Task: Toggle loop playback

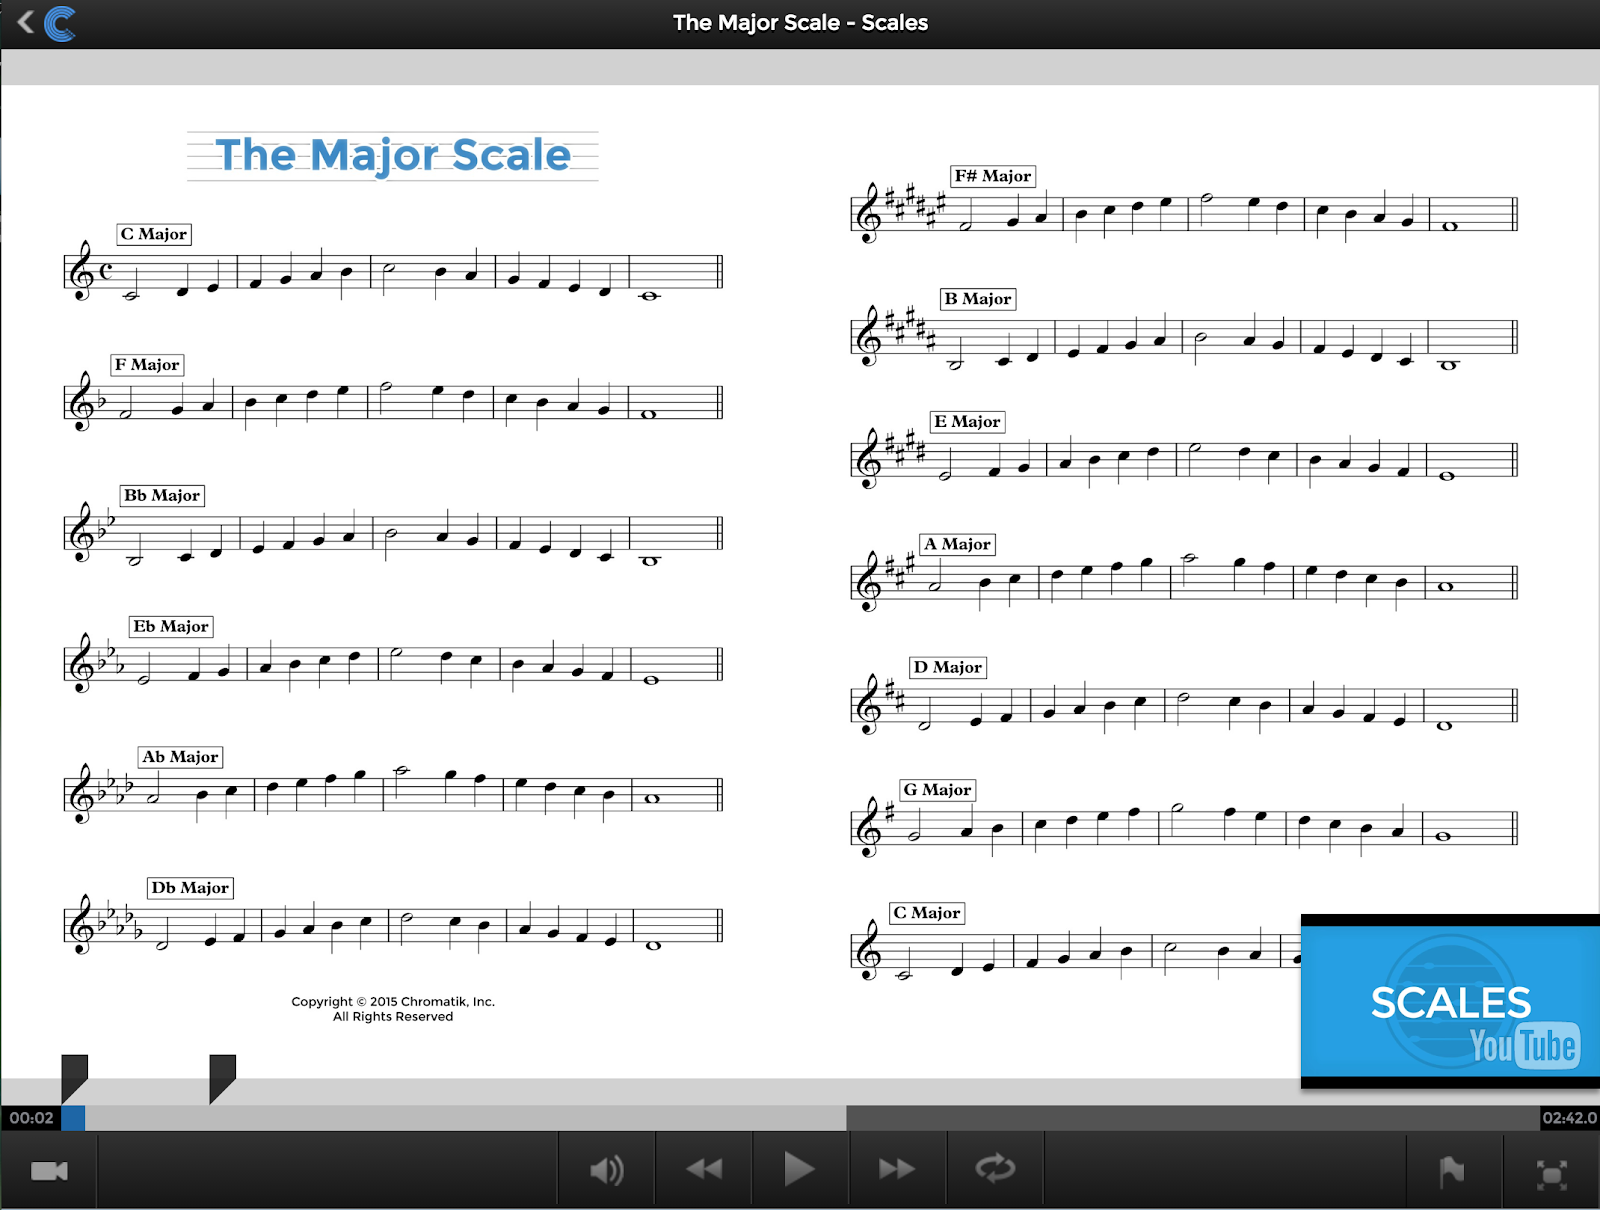Action: click(995, 1168)
